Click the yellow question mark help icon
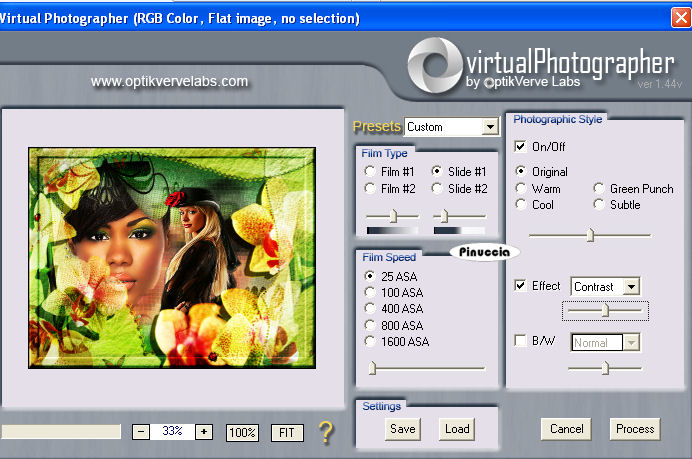692x459 pixels. (326, 432)
